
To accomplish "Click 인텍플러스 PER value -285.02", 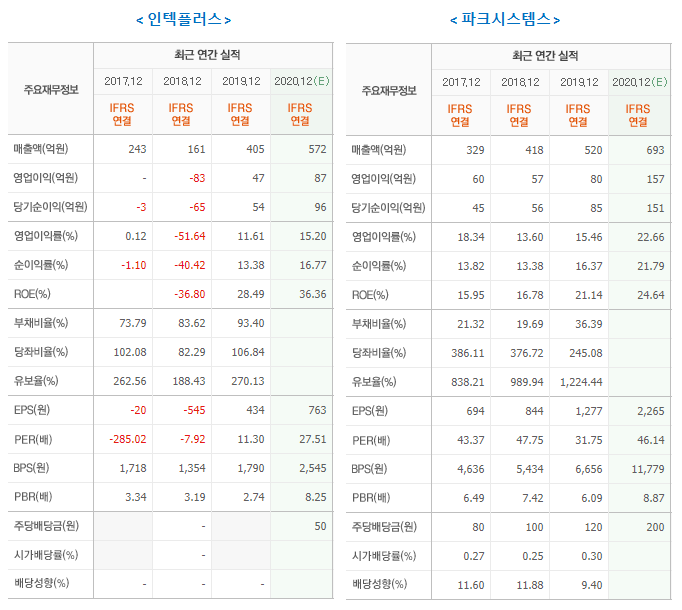I will point(127,439).
